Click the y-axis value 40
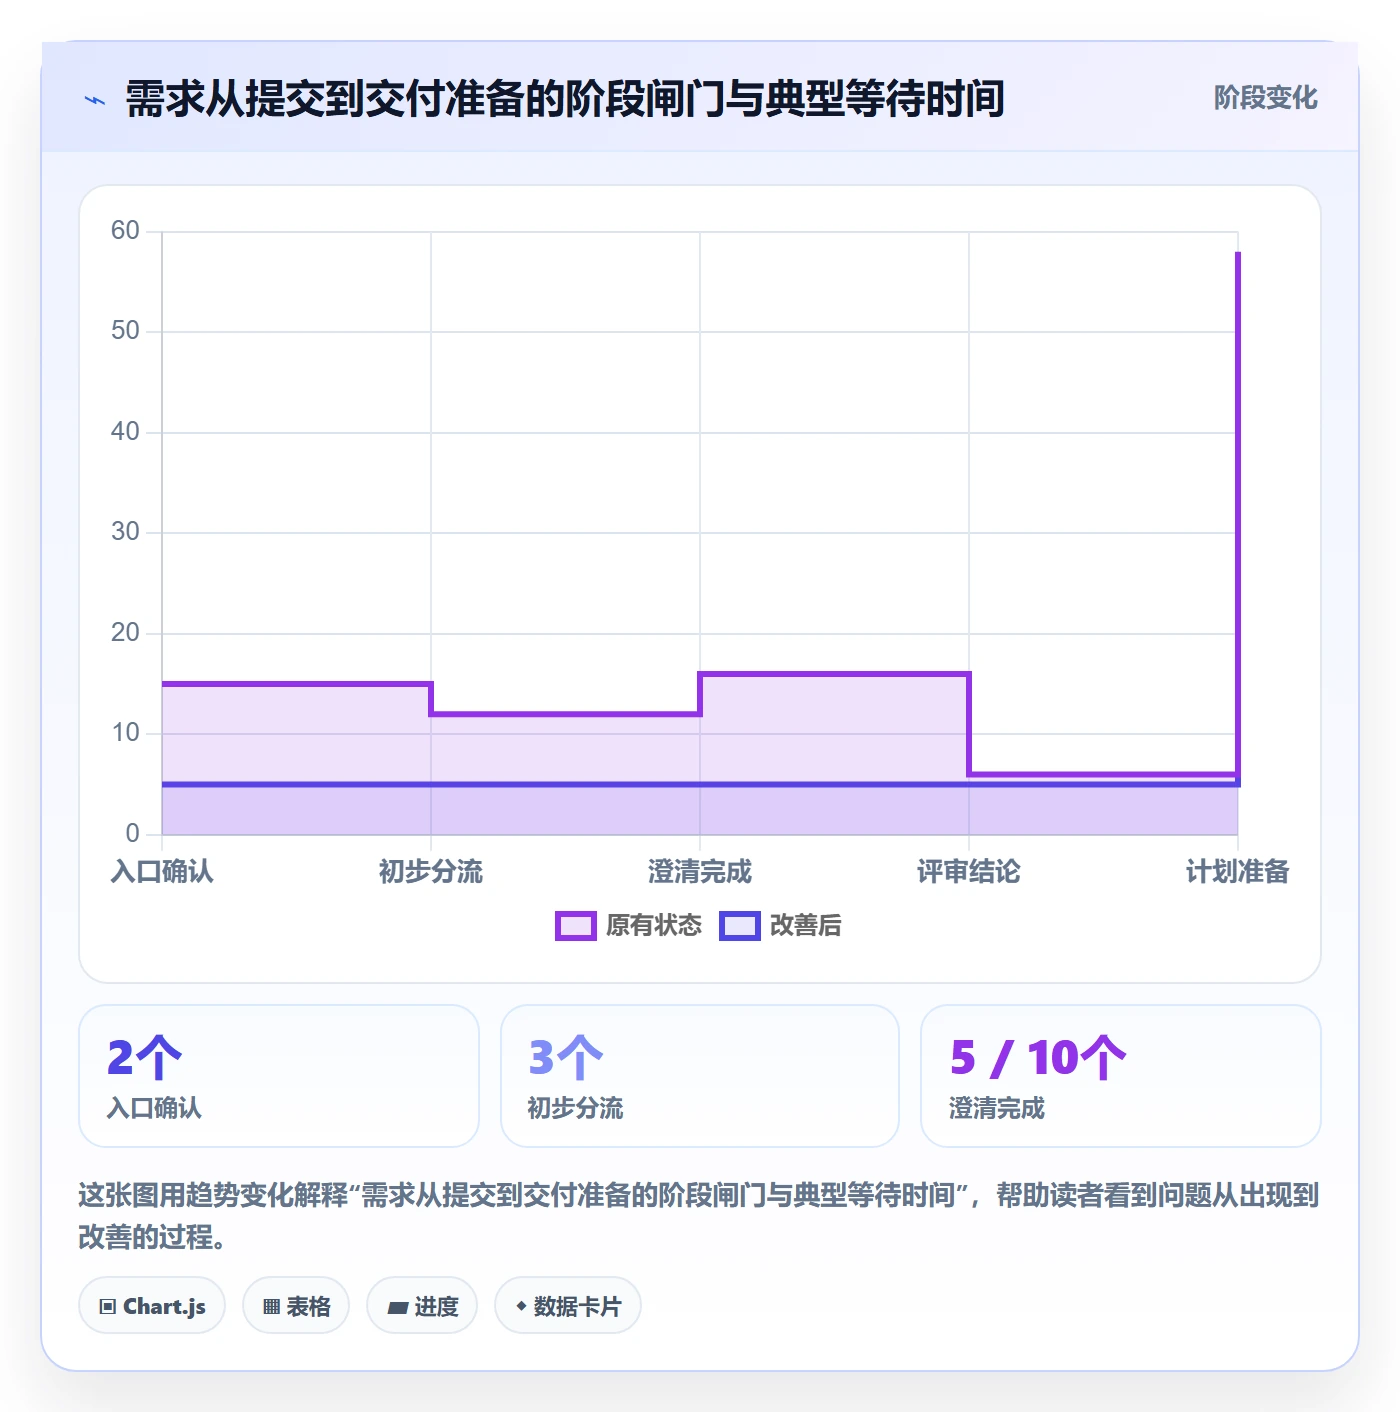 [x=125, y=432]
